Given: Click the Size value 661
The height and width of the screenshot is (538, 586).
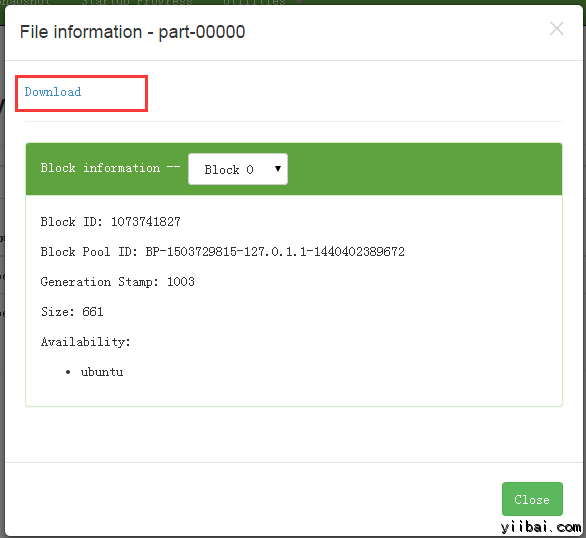Looking at the screenshot, I should point(93,312).
